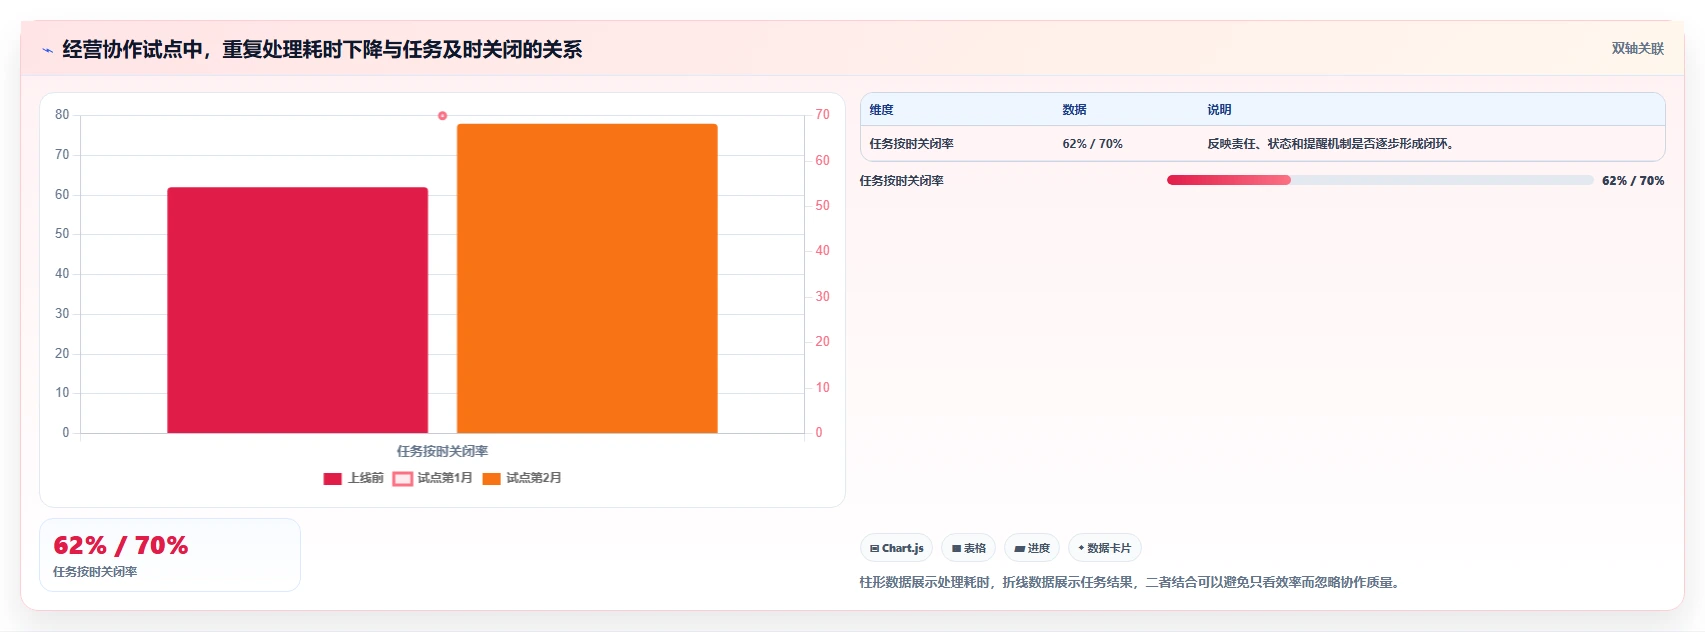Toggle the 上线前 legend swatch
1705x632 pixels.
point(332,478)
